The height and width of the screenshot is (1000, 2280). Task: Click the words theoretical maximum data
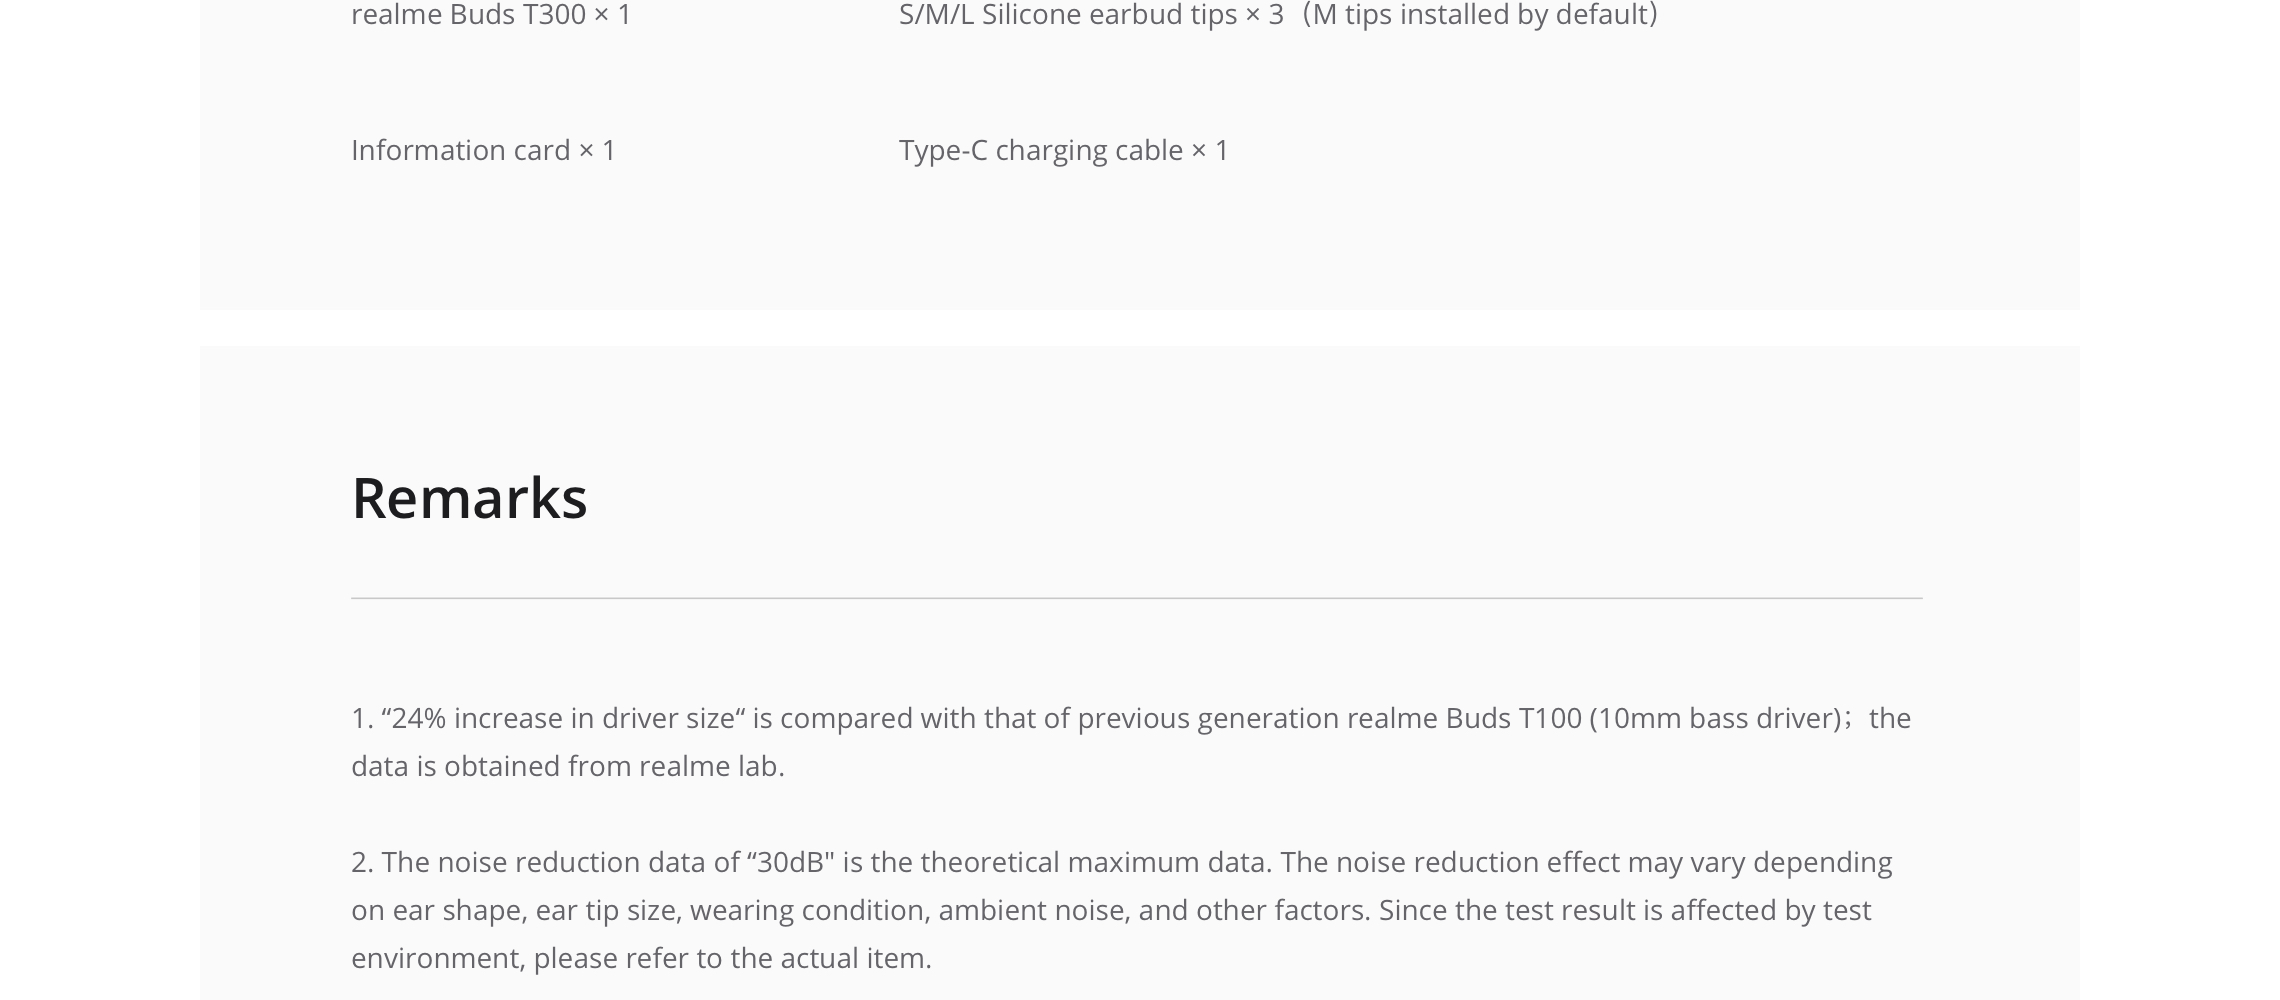[1095, 862]
